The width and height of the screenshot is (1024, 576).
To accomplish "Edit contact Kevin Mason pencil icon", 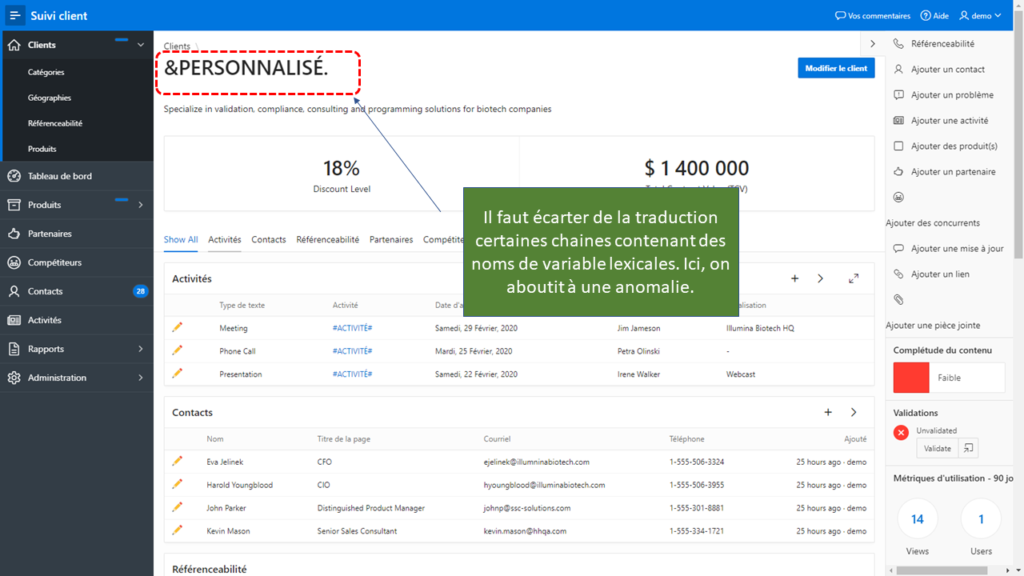I will click(177, 530).
